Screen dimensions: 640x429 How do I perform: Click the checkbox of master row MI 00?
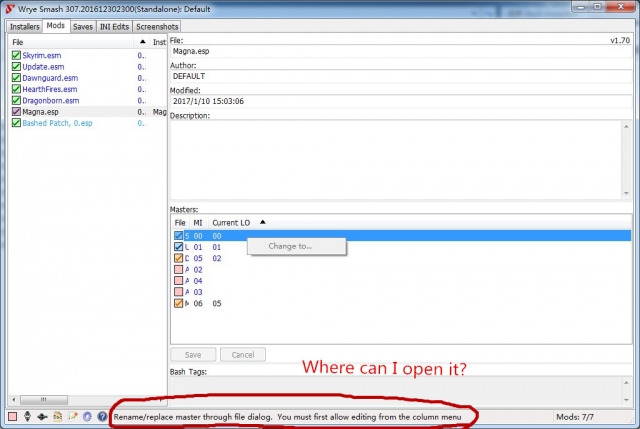pos(178,236)
